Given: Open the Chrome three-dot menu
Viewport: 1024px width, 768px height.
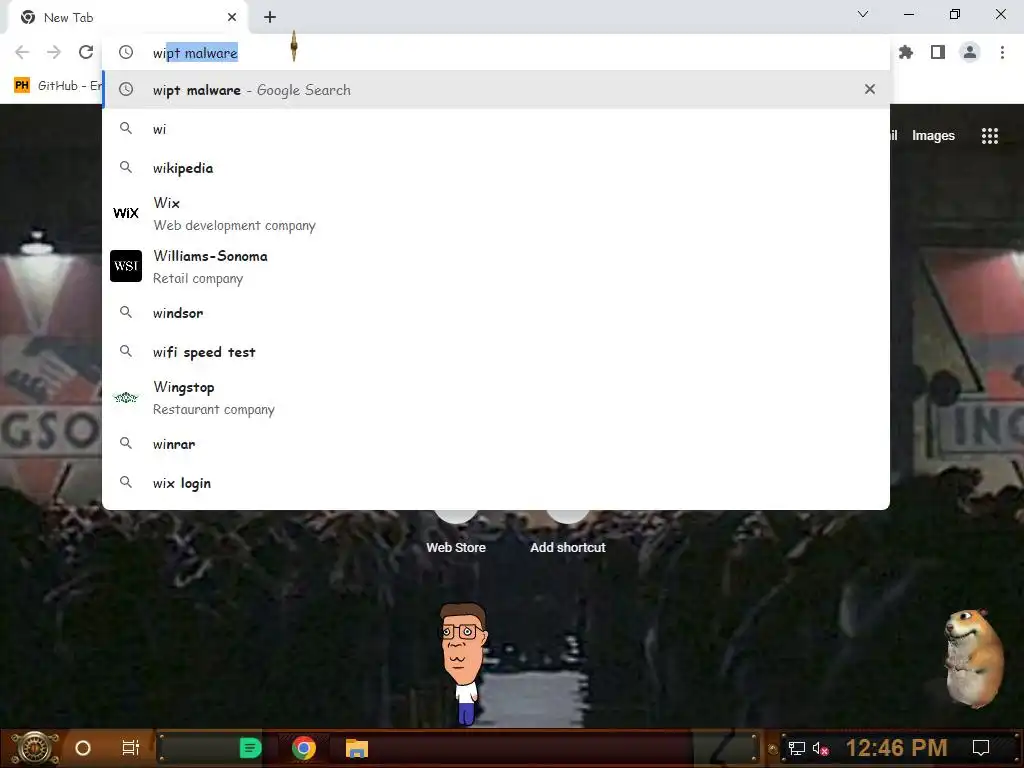Looking at the screenshot, I should 1002,52.
